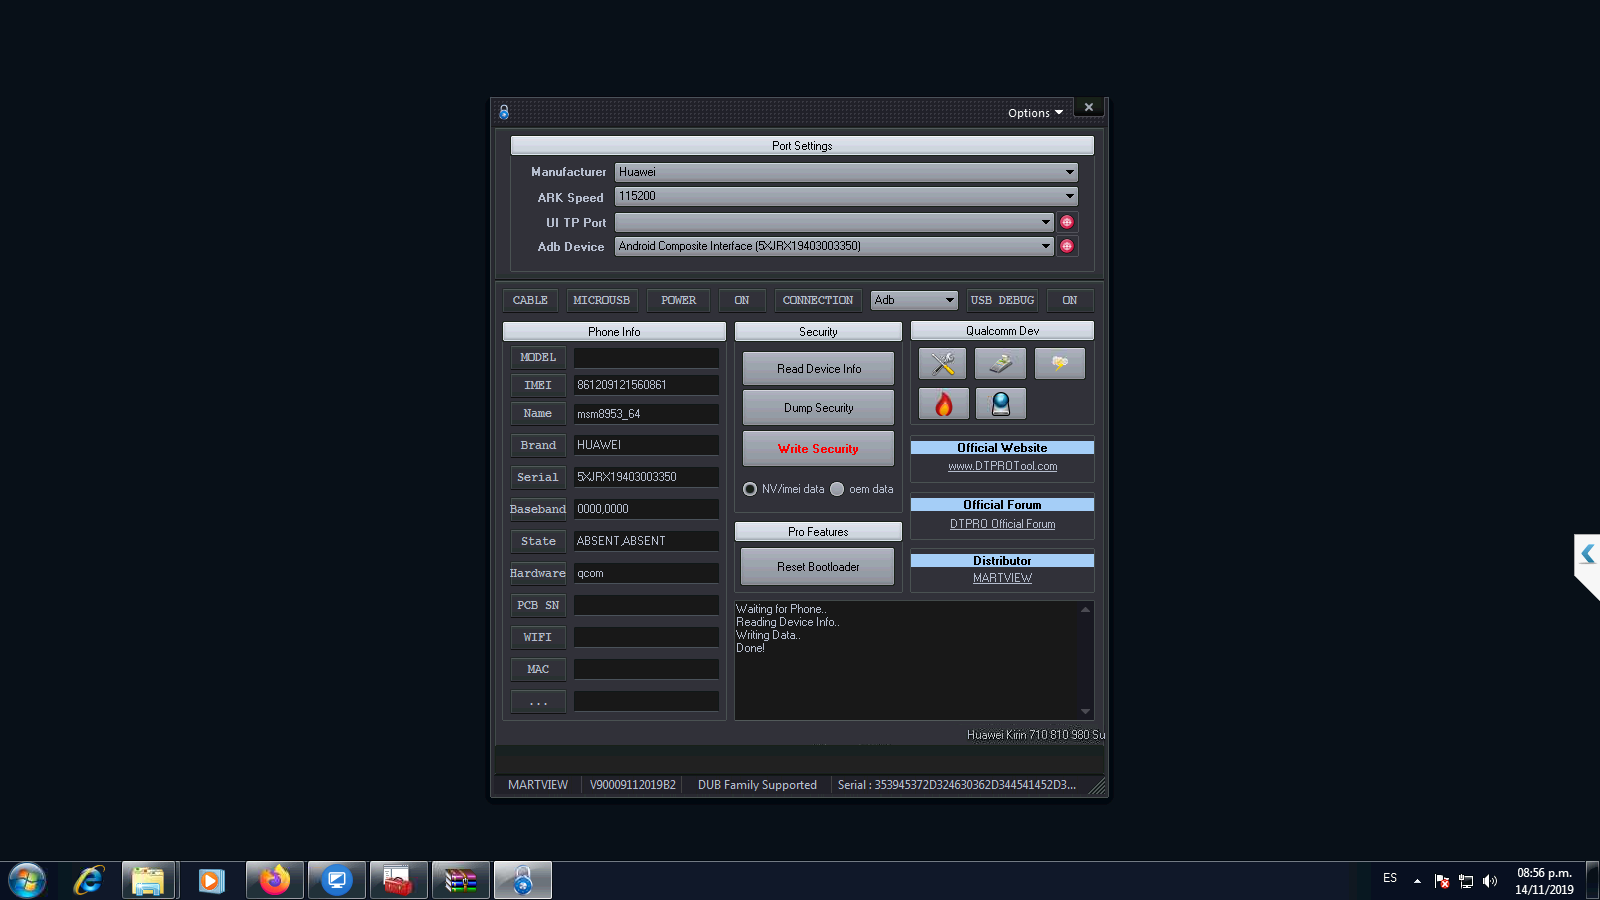This screenshot has width=1600, height=900.
Task: Select the oem data radio option
Action: (837, 489)
